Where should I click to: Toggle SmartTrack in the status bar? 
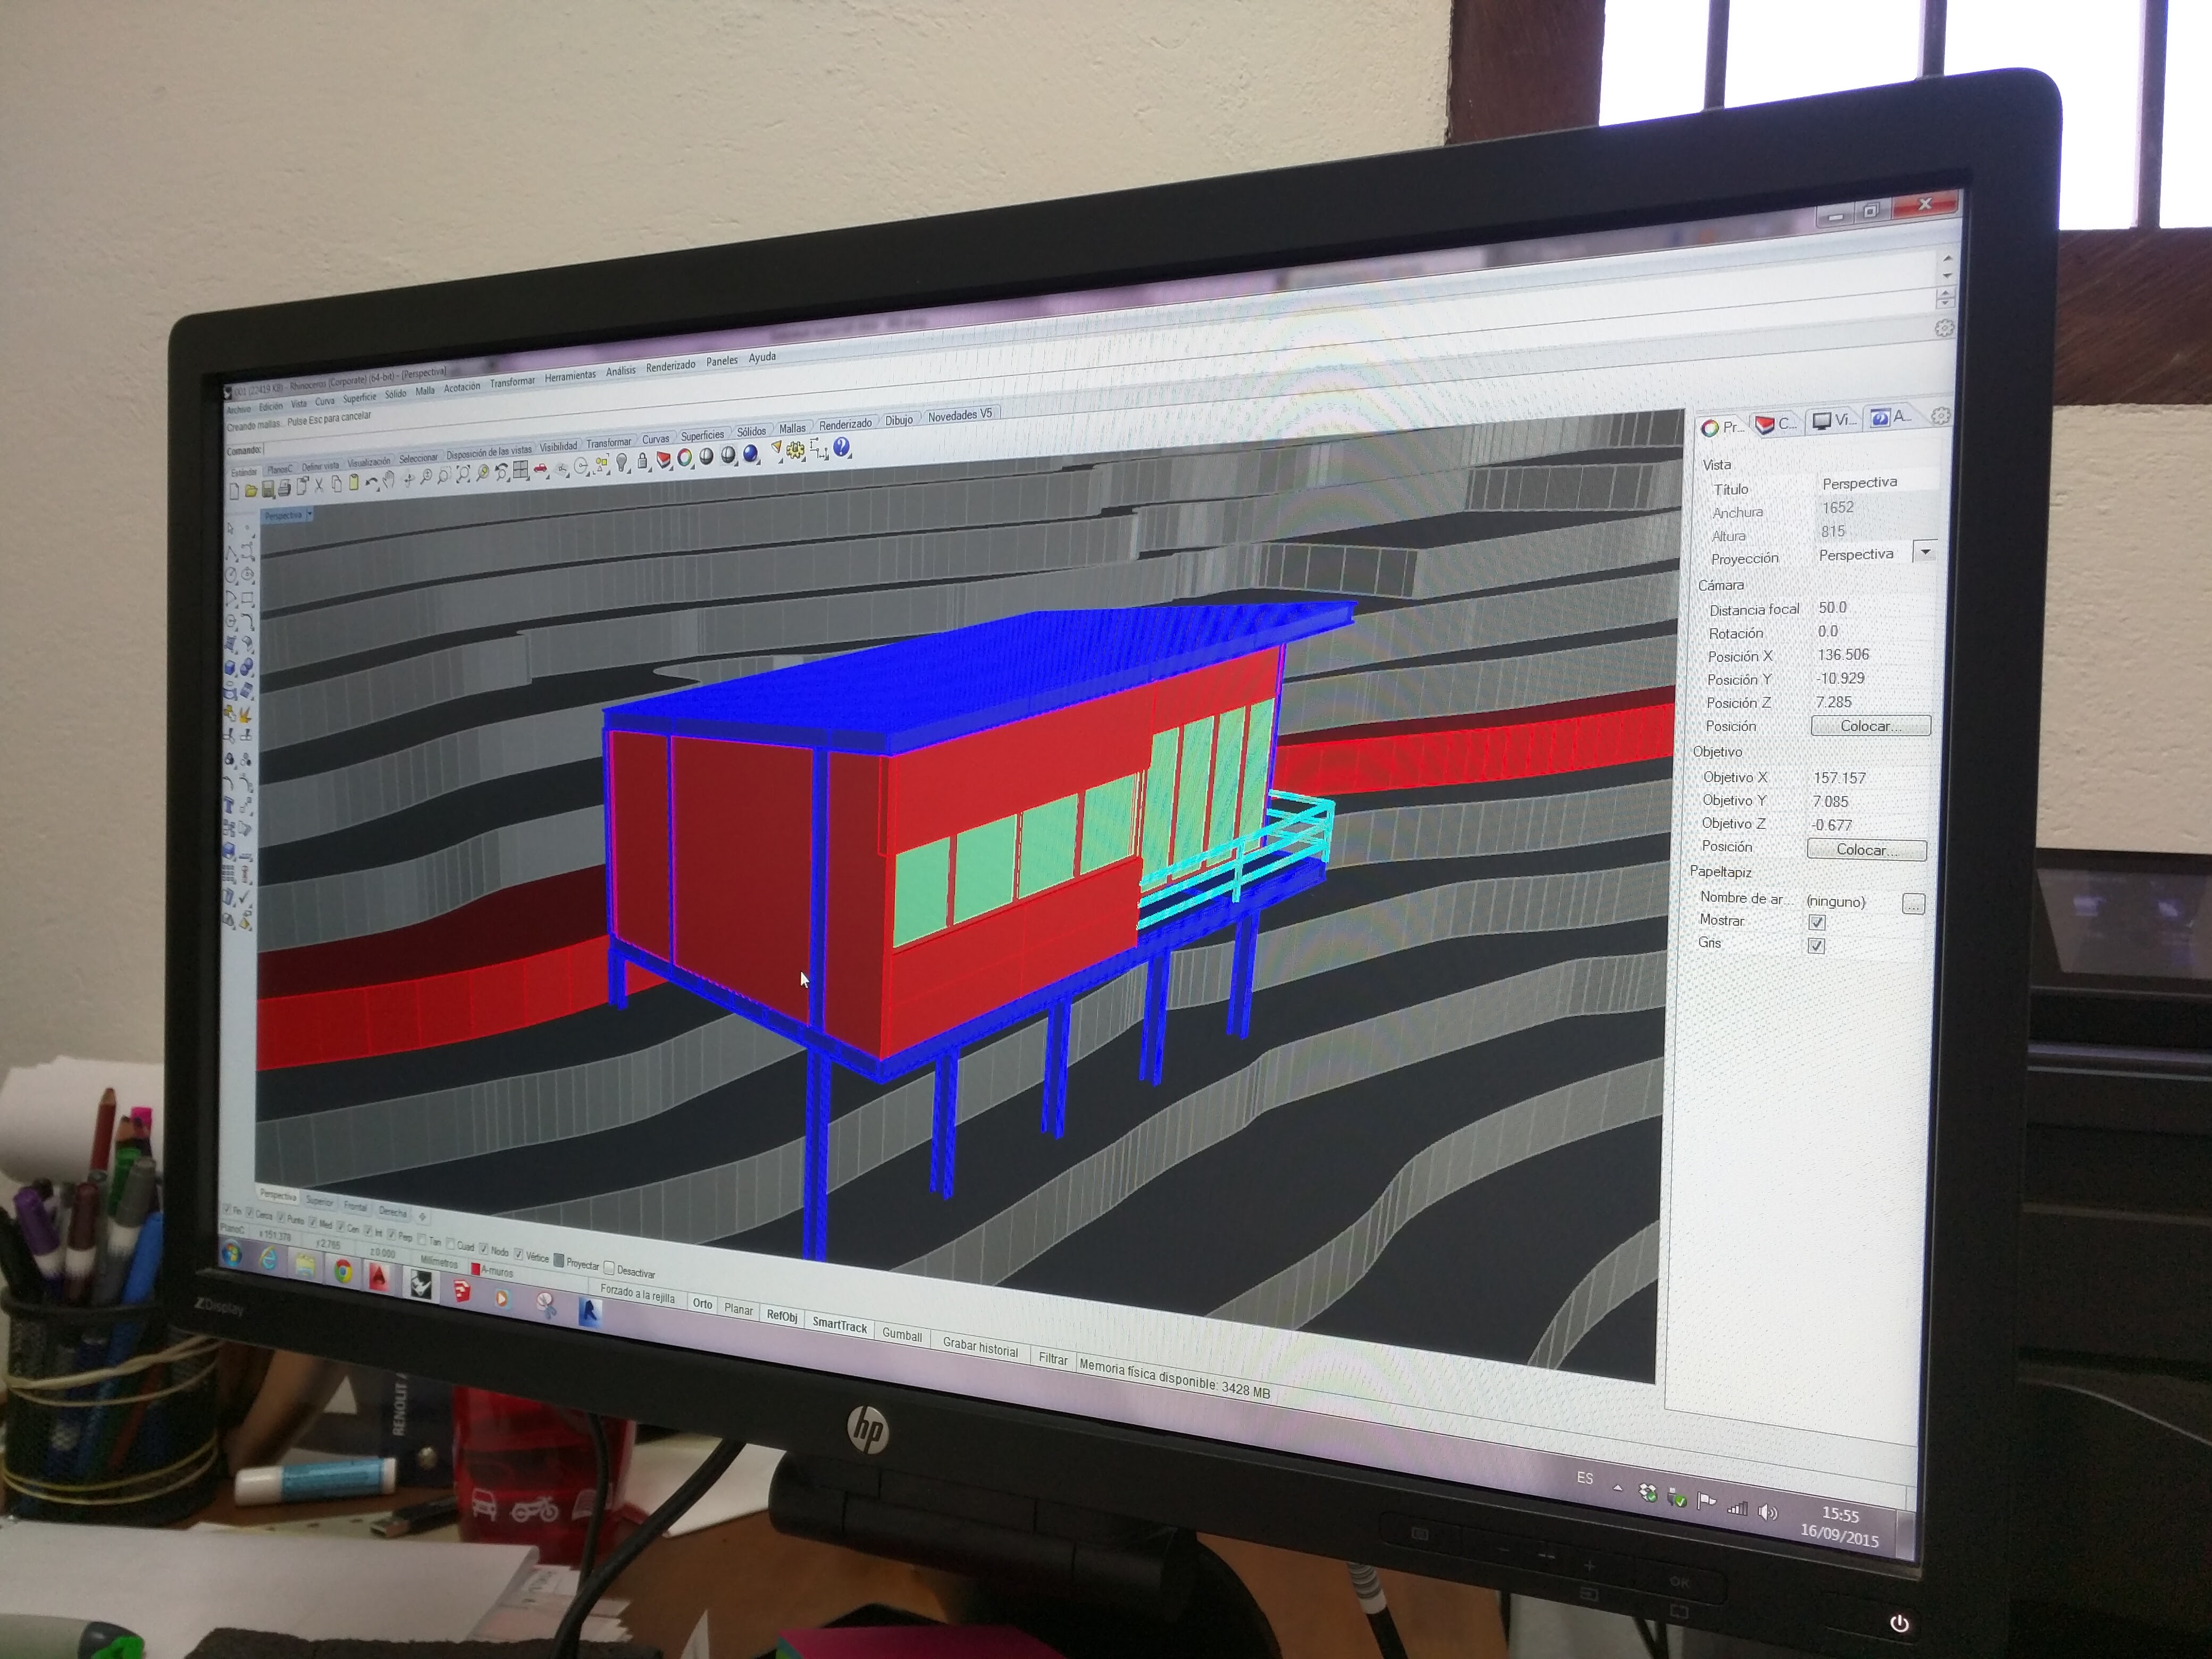pos(839,1325)
